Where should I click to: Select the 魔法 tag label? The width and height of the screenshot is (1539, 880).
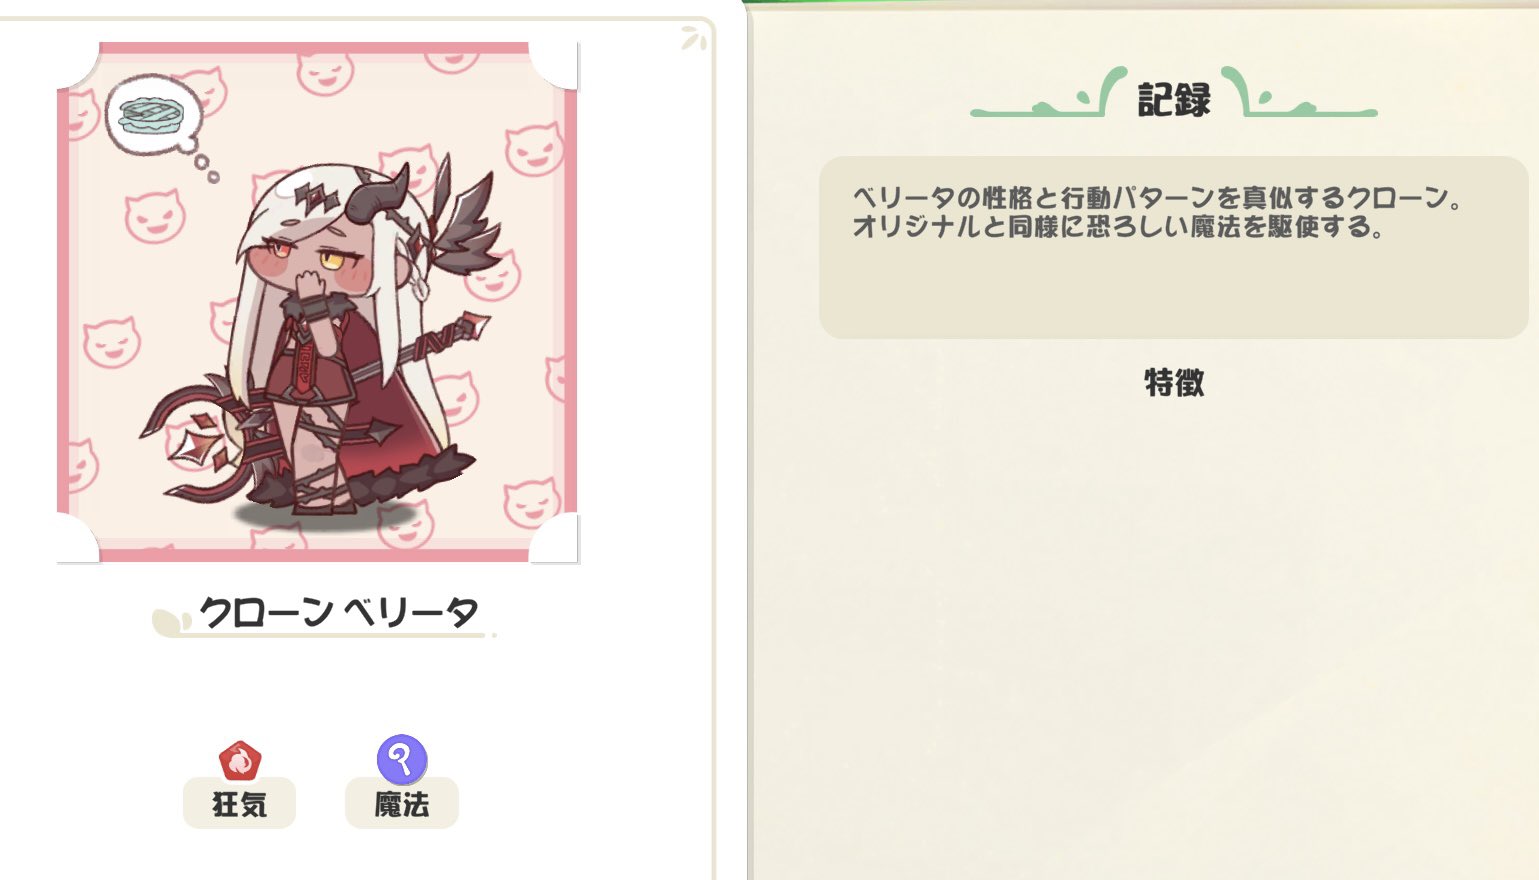tap(402, 804)
